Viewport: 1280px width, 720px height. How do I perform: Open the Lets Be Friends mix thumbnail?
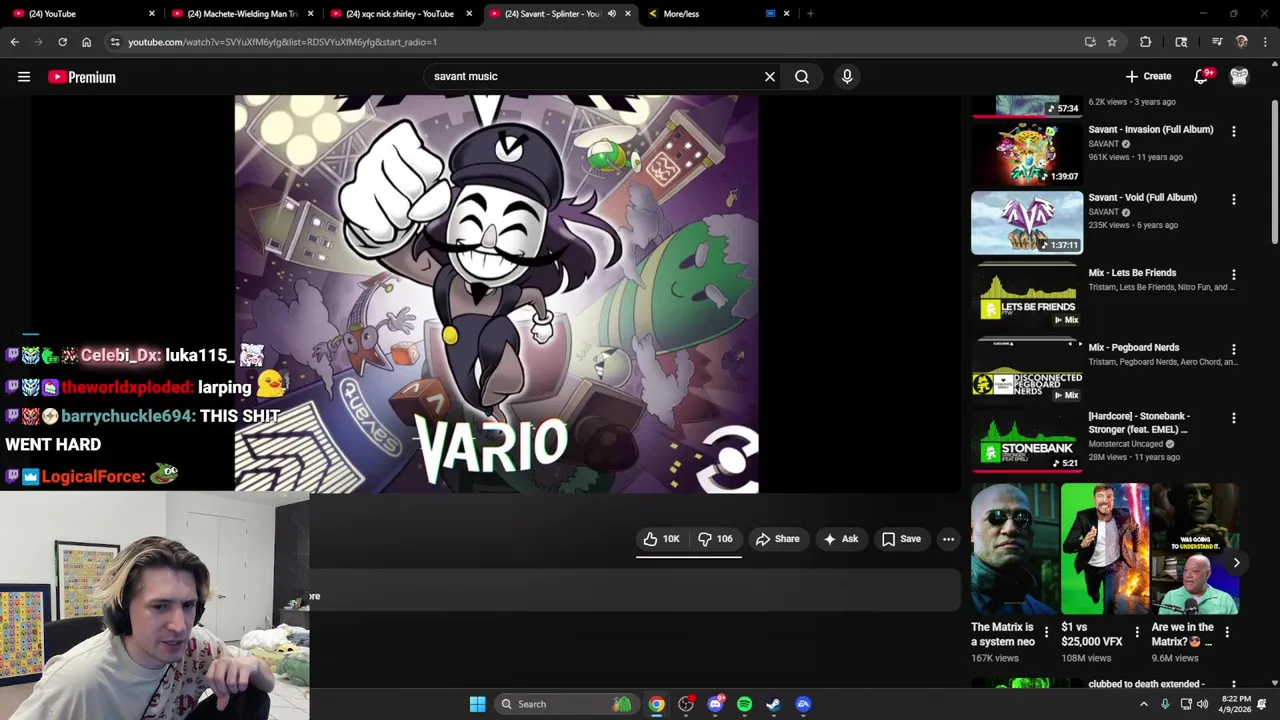click(x=1027, y=297)
